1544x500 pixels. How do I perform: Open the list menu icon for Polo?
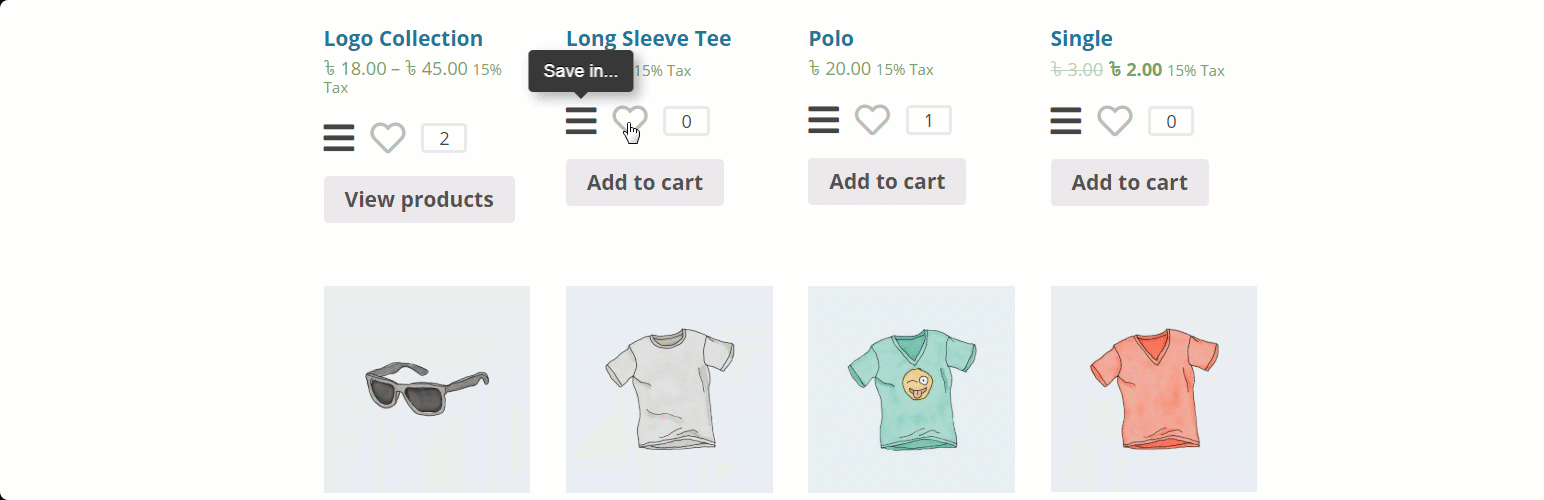[x=823, y=120]
